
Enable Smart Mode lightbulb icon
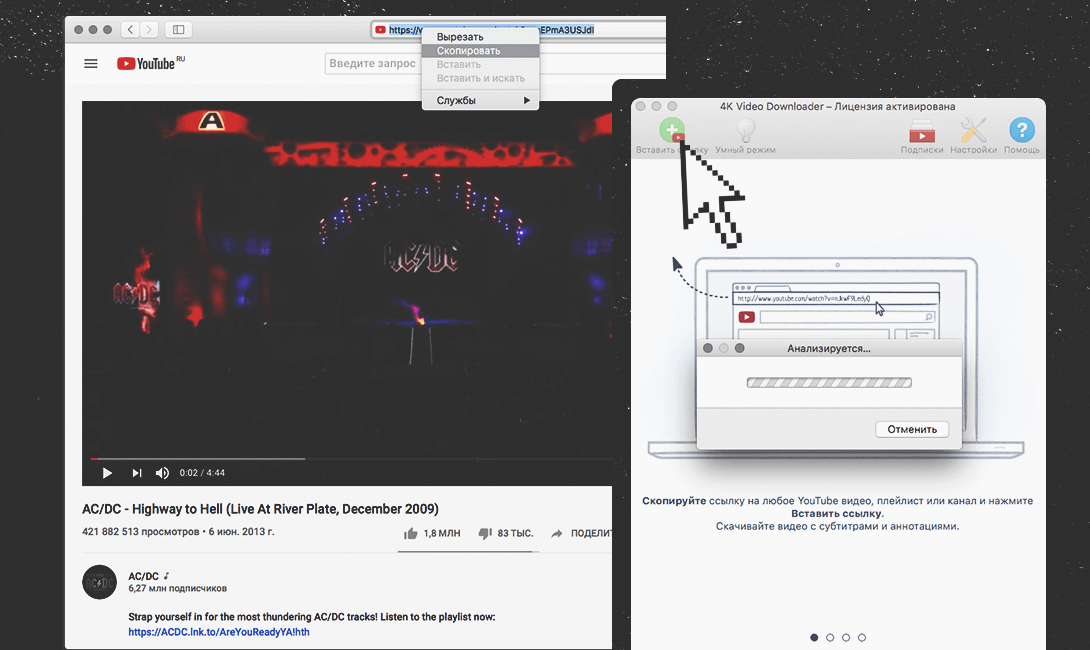(745, 130)
